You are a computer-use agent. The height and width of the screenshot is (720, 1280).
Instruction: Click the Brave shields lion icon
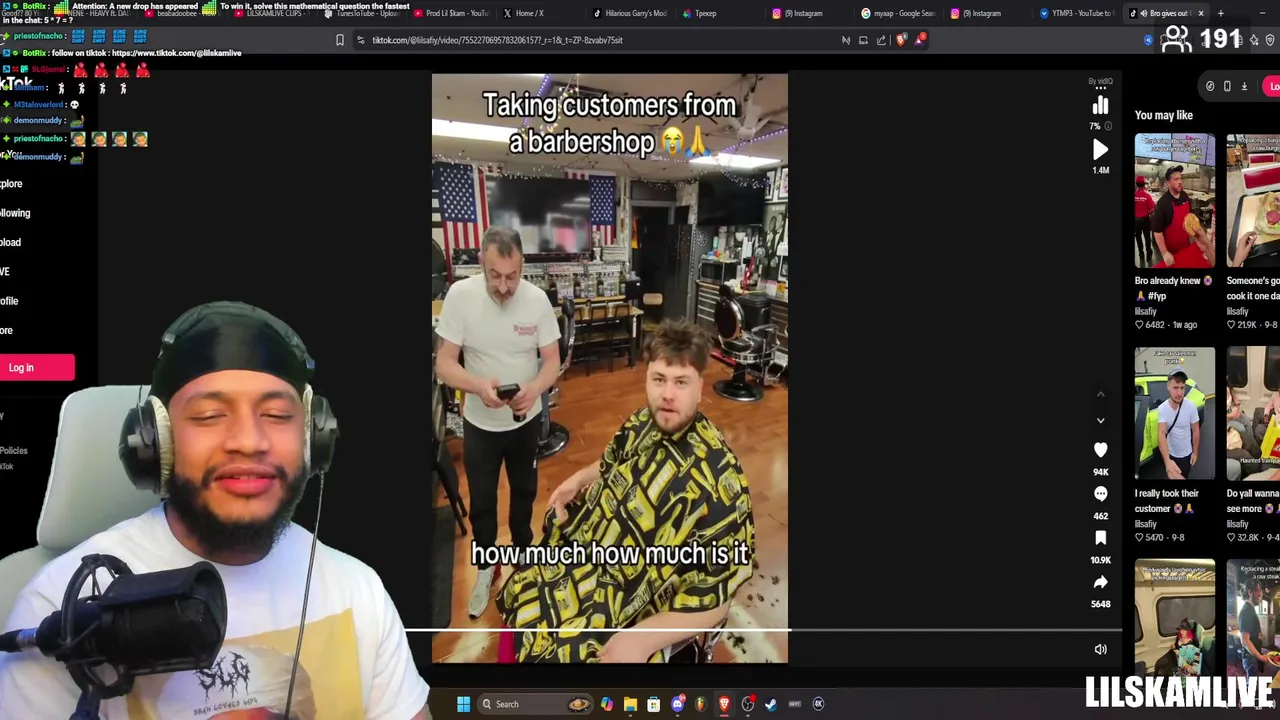[902, 40]
